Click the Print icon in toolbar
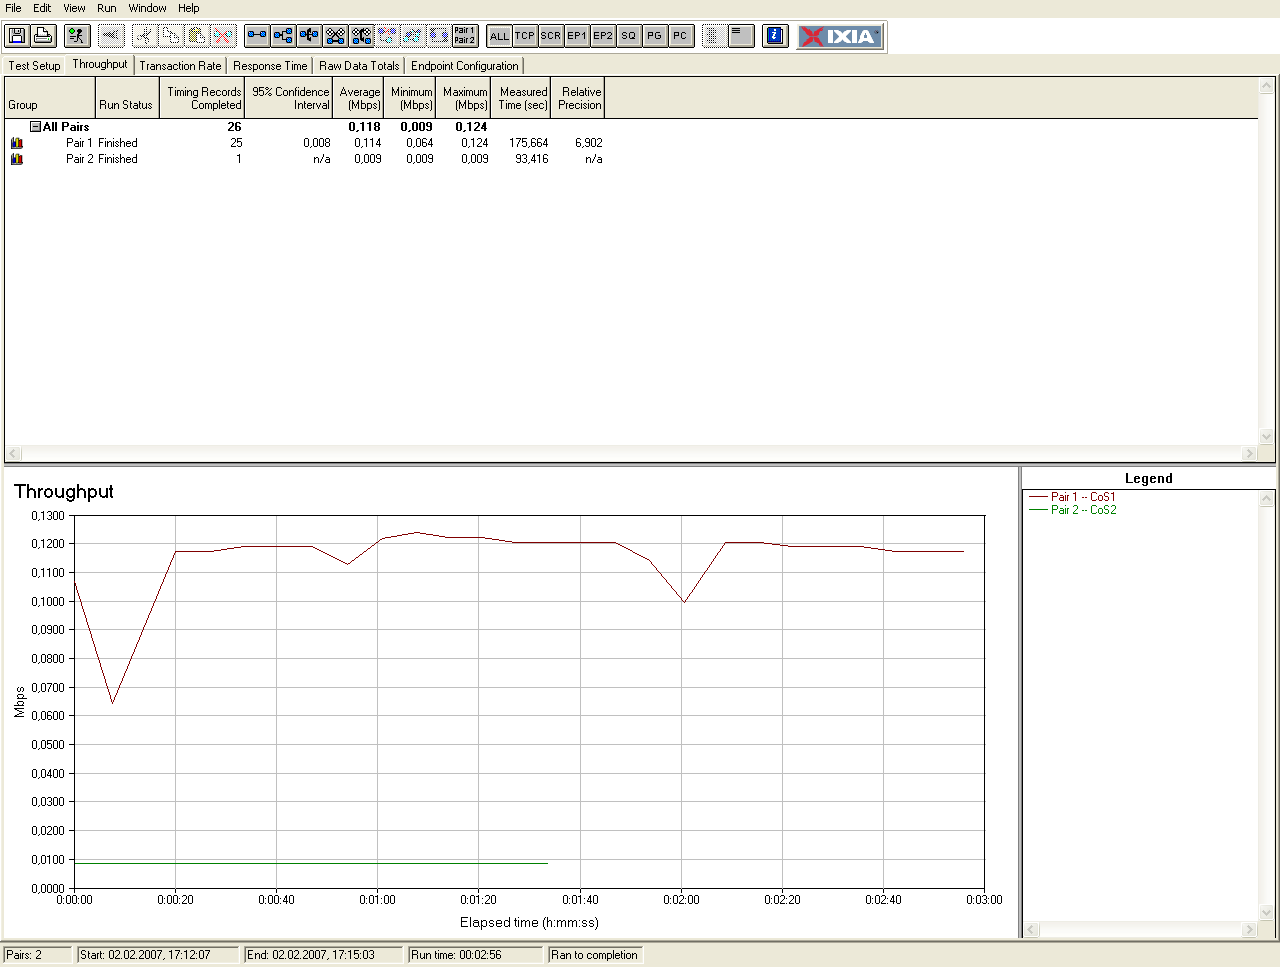 click(x=43, y=36)
